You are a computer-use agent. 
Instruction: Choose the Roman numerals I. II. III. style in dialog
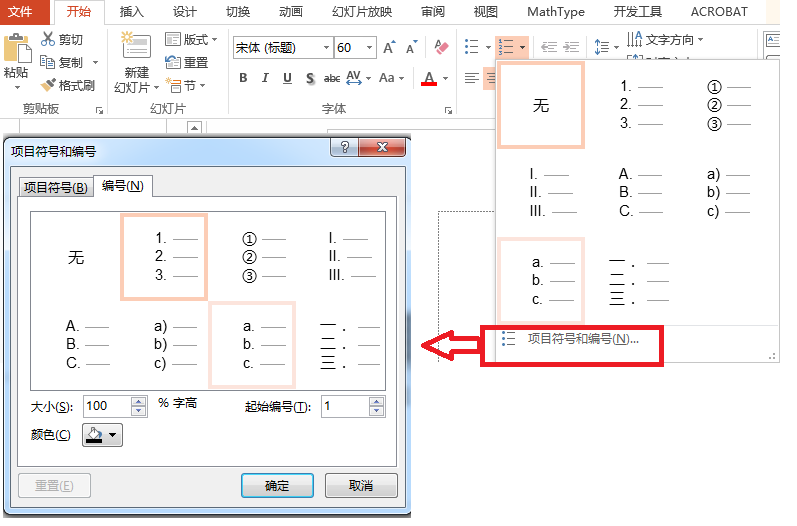(x=350, y=258)
